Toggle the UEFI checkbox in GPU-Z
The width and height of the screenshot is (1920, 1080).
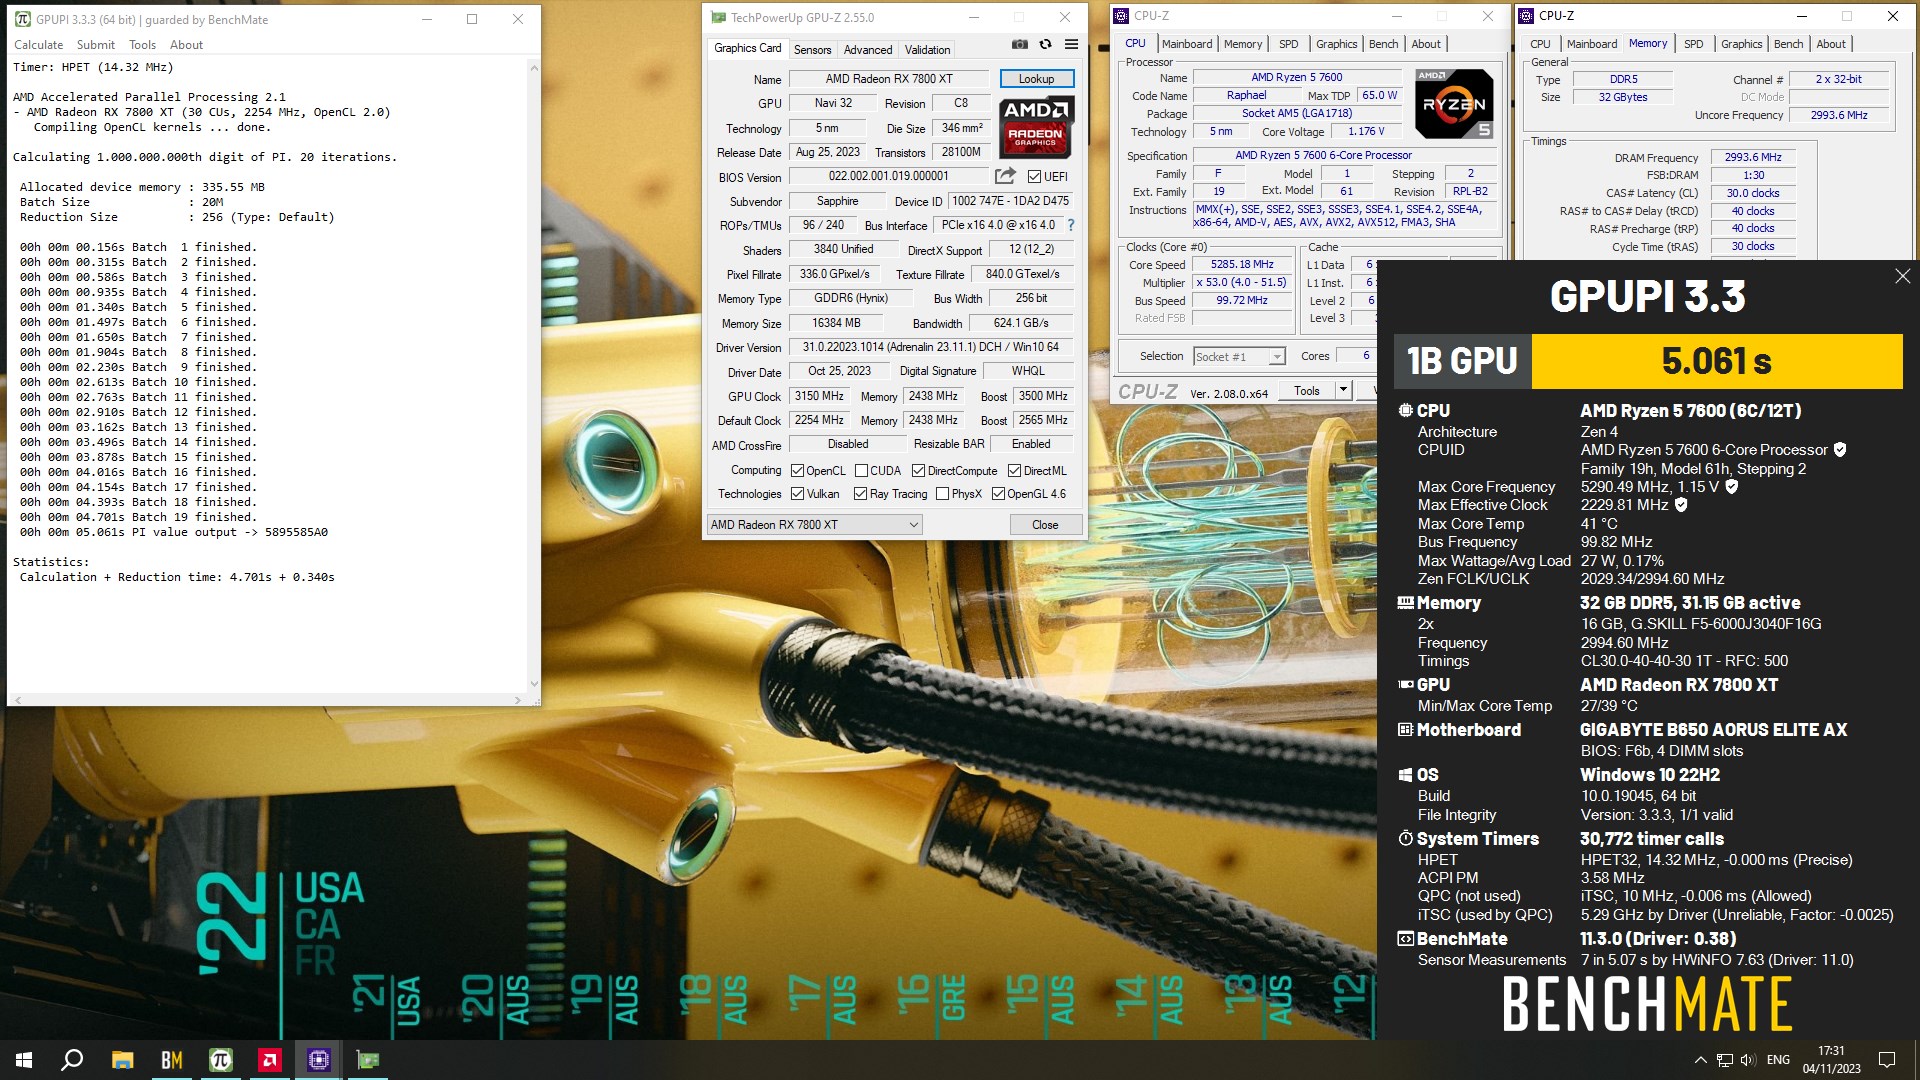pyautogui.click(x=1034, y=177)
